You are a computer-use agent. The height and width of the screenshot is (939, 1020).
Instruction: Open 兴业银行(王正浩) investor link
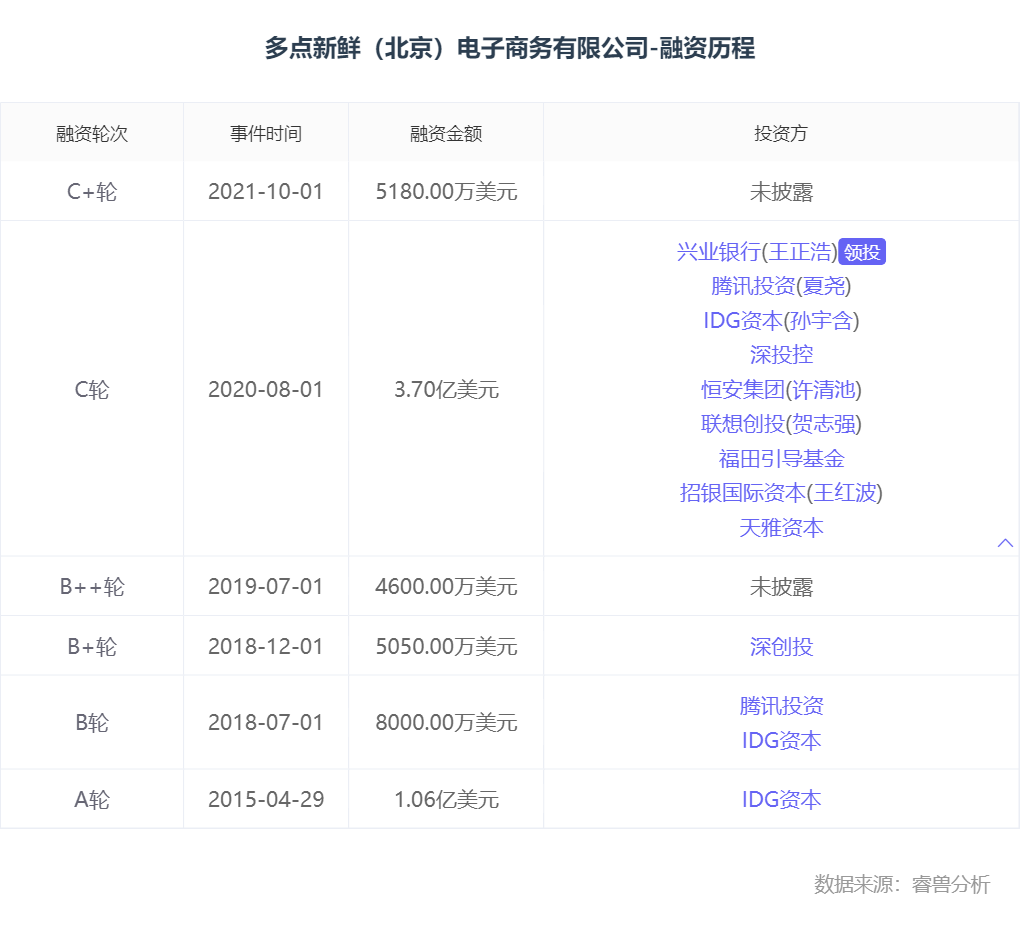tap(757, 252)
